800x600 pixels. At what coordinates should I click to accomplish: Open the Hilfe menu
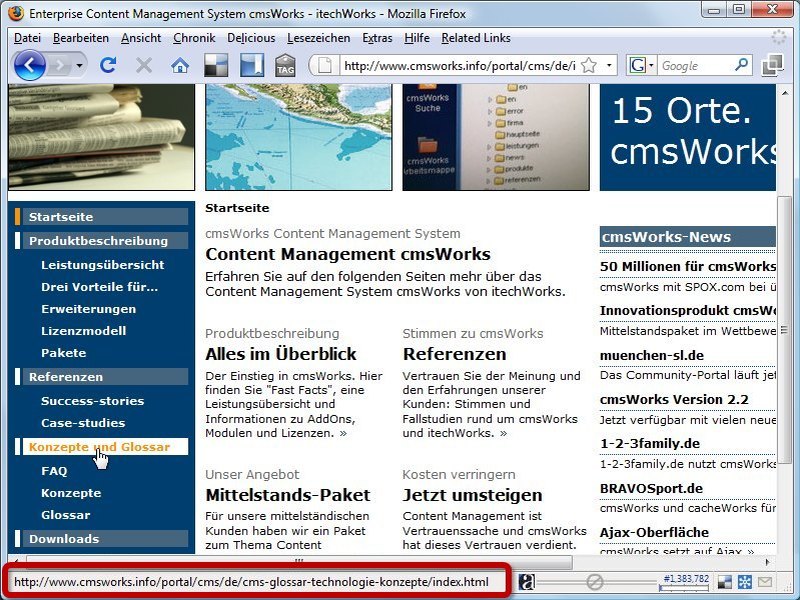pos(417,38)
